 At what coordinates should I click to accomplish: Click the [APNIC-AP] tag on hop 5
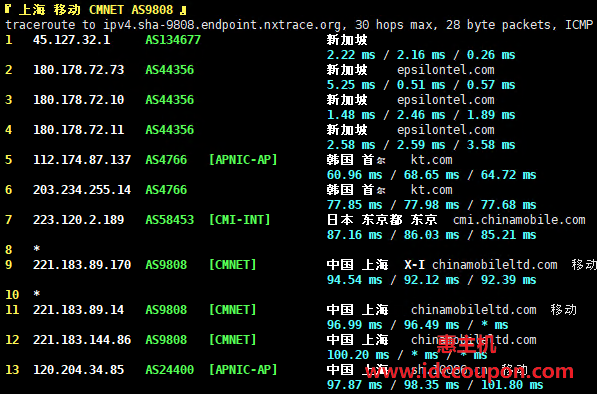243,160
